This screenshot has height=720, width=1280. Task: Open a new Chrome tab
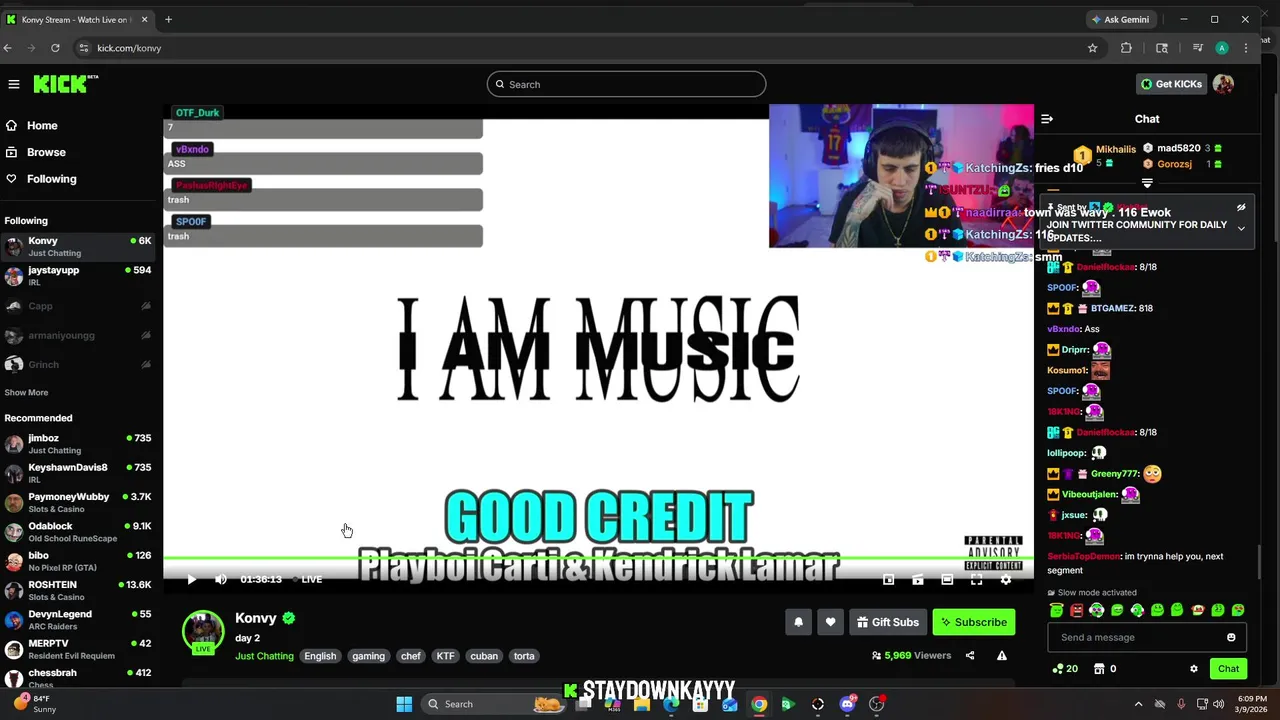click(168, 19)
